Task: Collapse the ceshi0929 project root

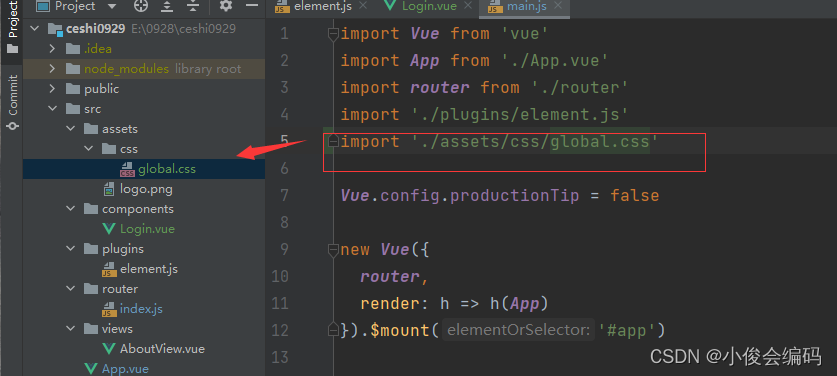Action: point(35,29)
